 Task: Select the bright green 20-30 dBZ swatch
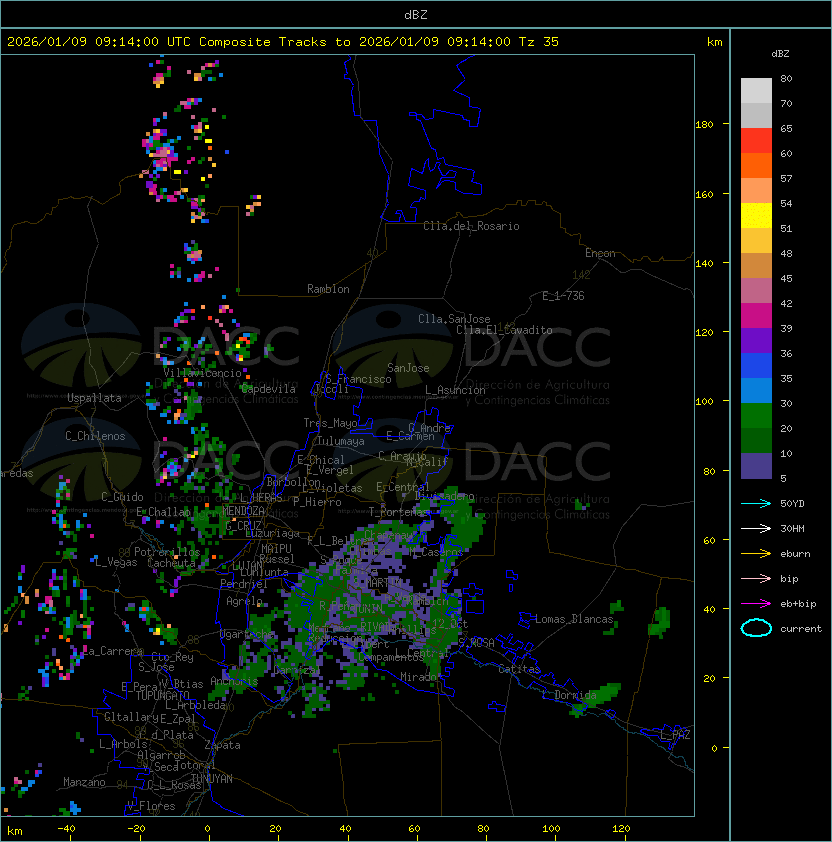(x=756, y=416)
